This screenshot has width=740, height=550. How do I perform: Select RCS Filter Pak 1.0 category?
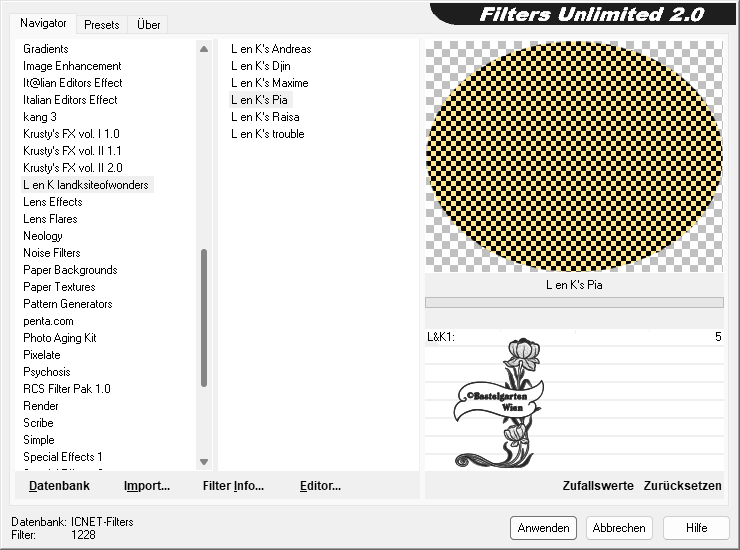point(67,389)
